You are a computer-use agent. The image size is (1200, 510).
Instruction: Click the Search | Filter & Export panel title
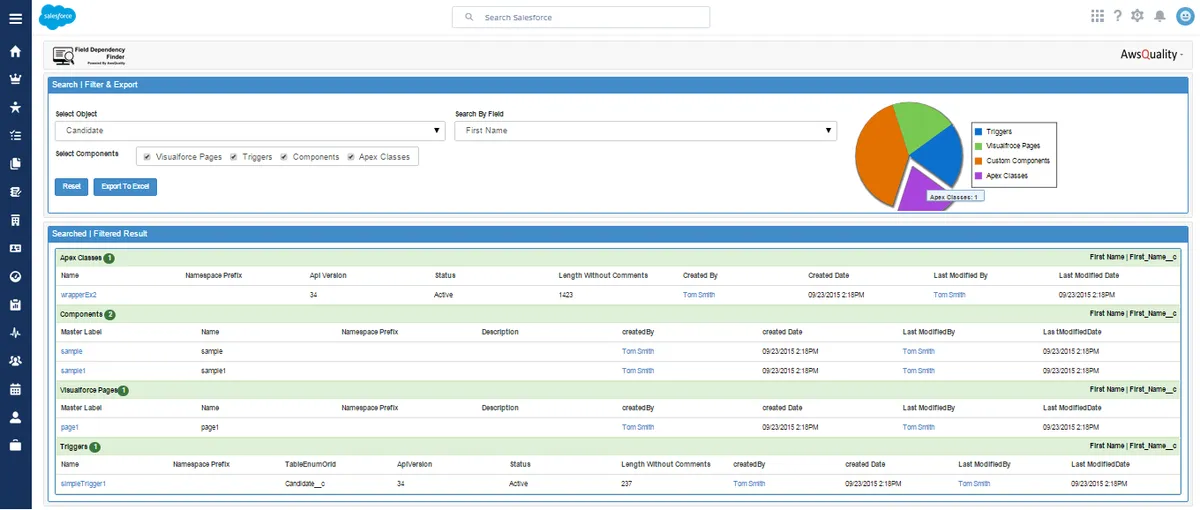click(95, 85)
